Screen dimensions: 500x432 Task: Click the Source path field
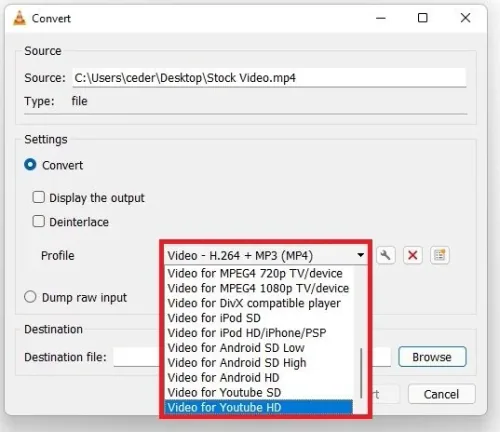(269, 78)
